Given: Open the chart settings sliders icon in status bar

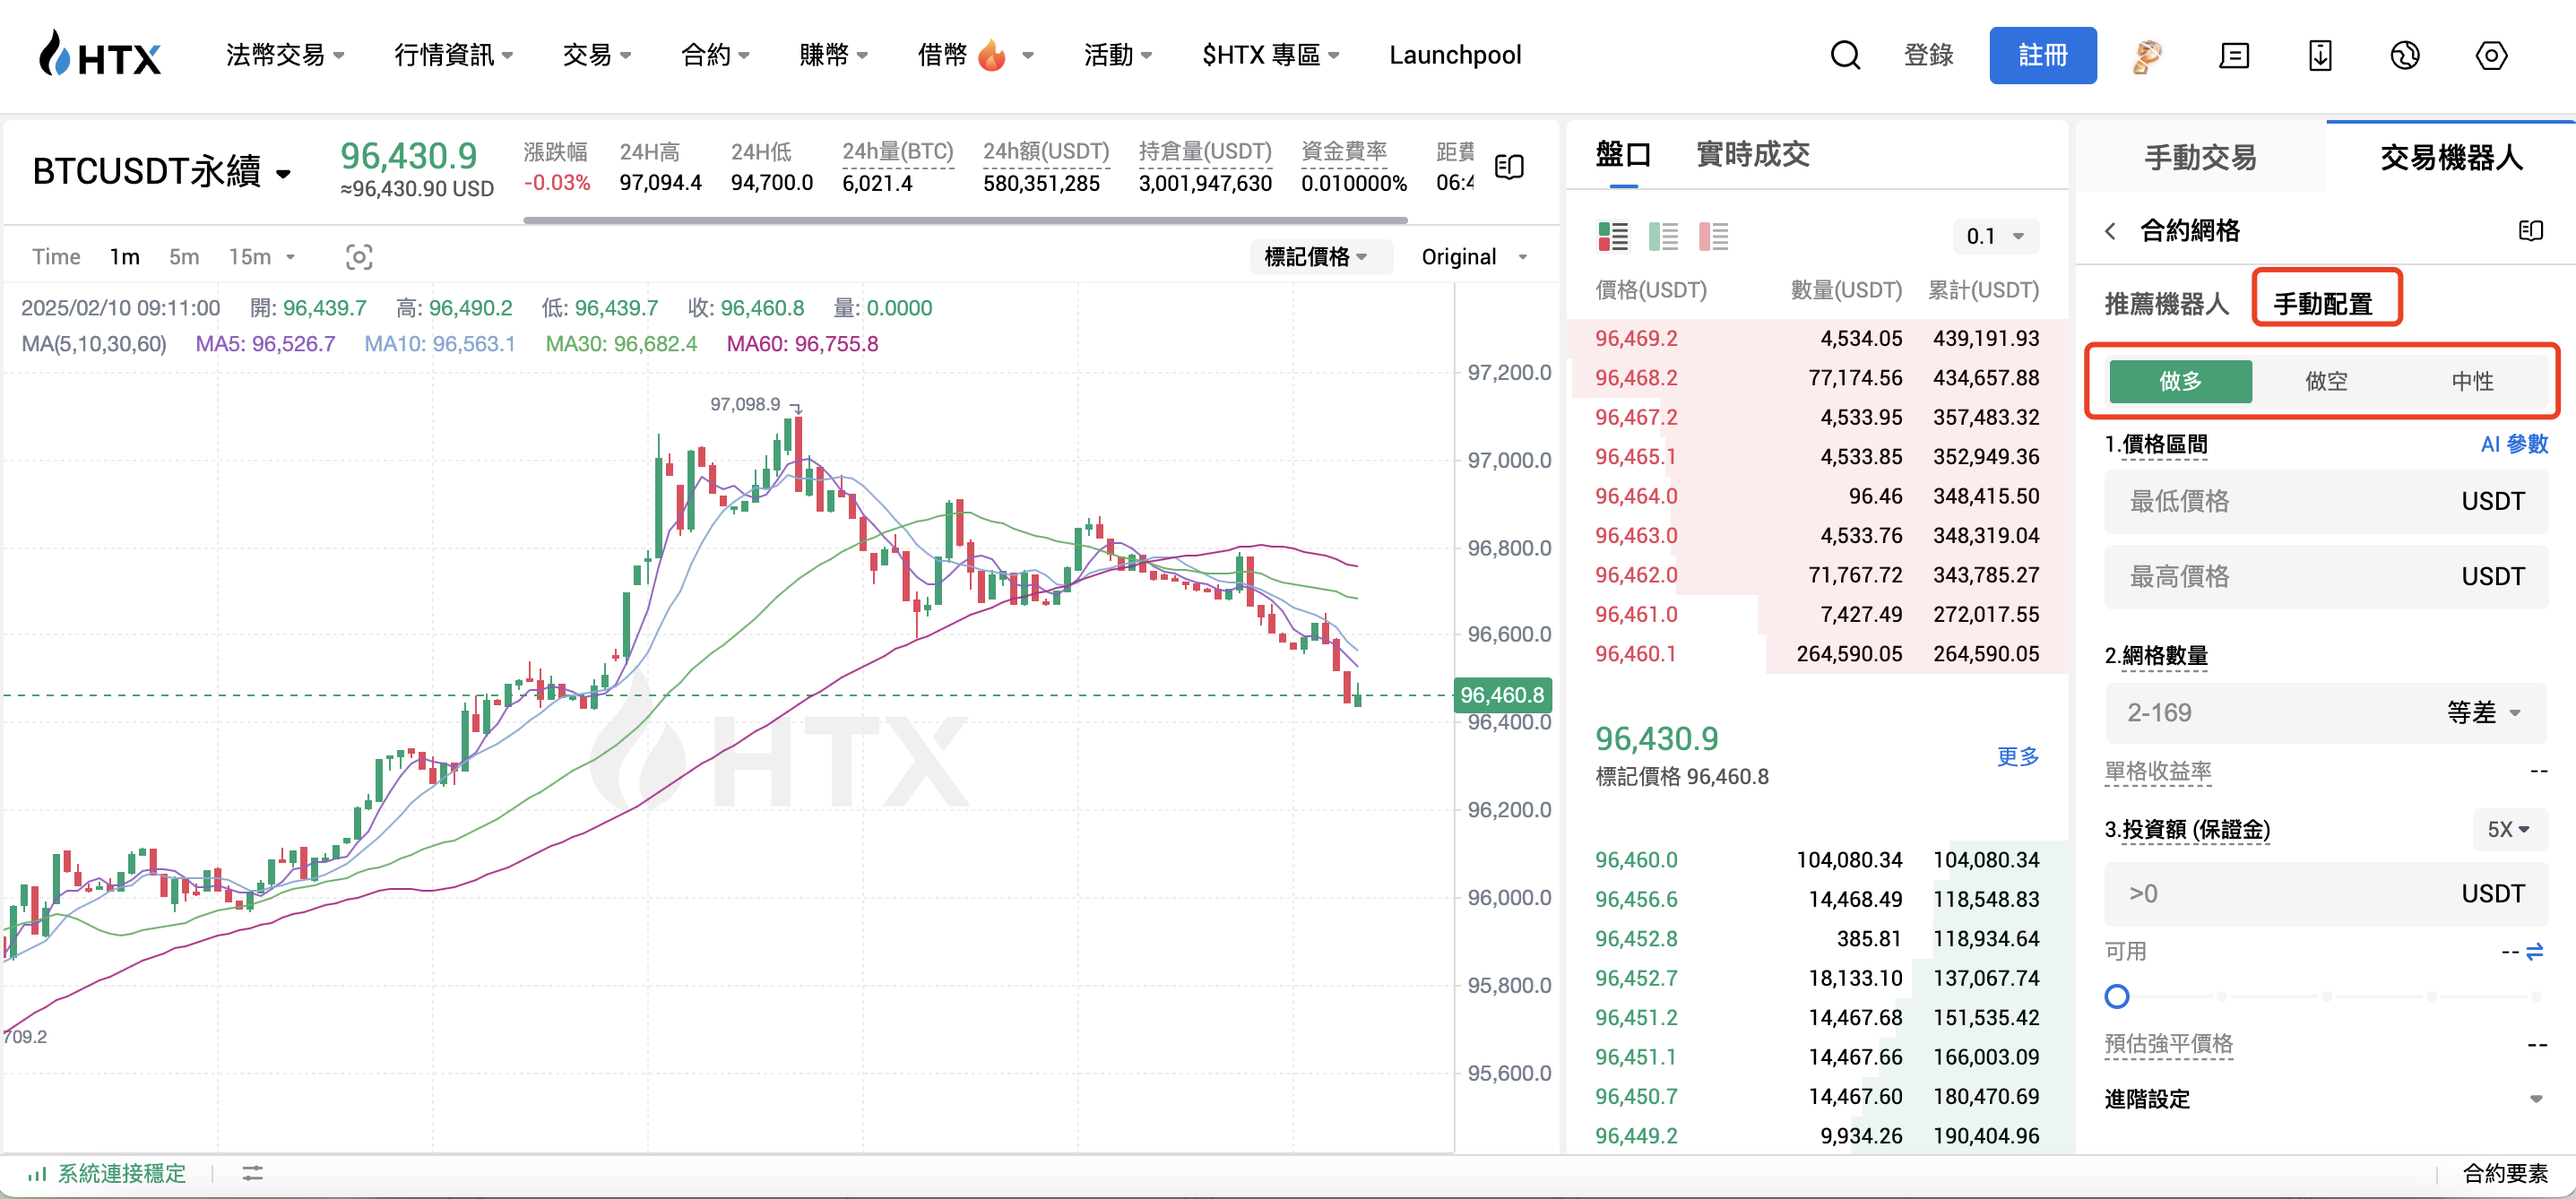Looking at the screenshot, I should coord(253,1173).
